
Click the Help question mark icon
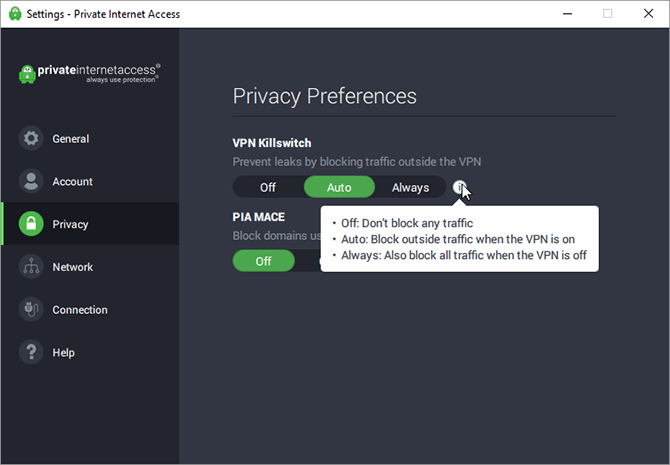pyautogui.click(x=31, y=352)
